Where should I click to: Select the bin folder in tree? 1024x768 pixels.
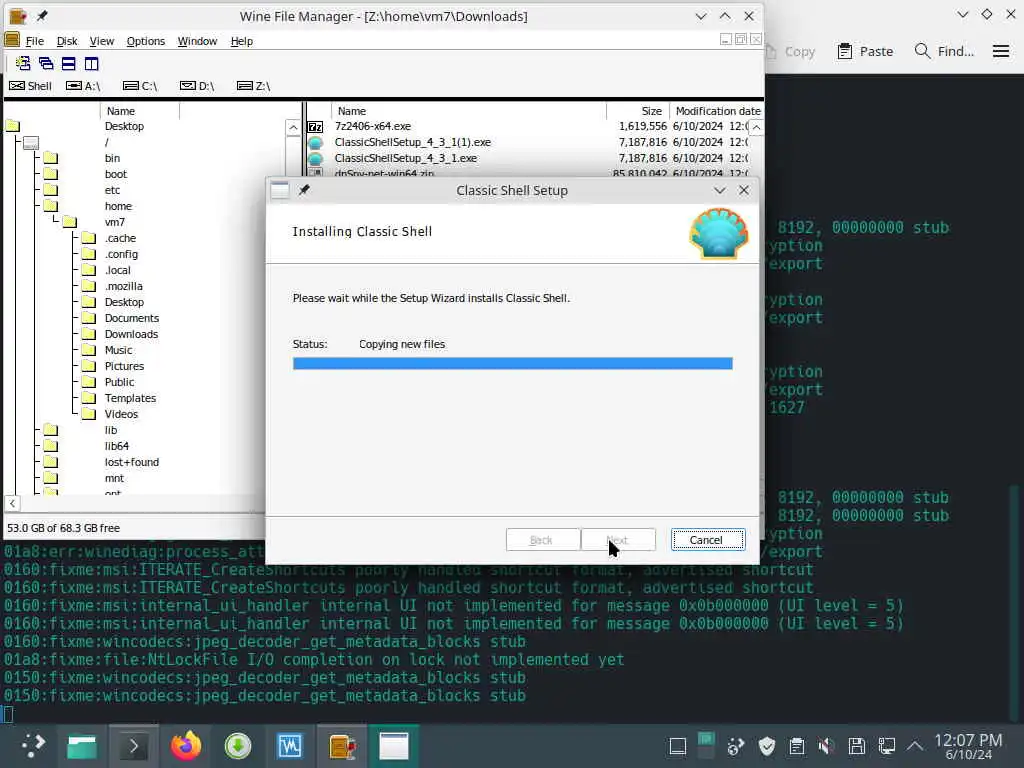click(112, 158)
